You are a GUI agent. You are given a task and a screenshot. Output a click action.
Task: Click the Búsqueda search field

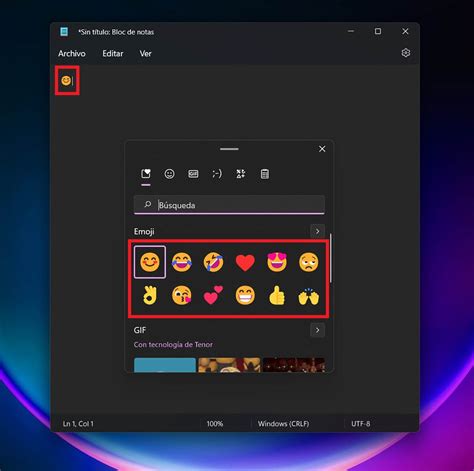coord(229,205)
